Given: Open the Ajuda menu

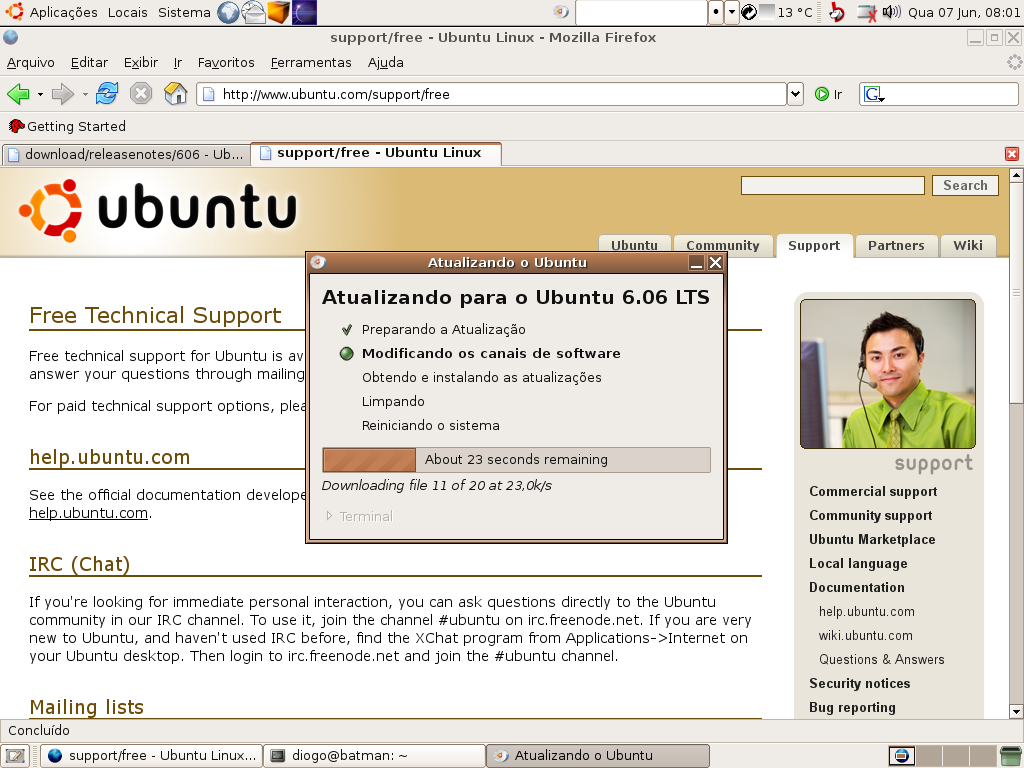Looking at the screenshot, I should coord(385,63).
